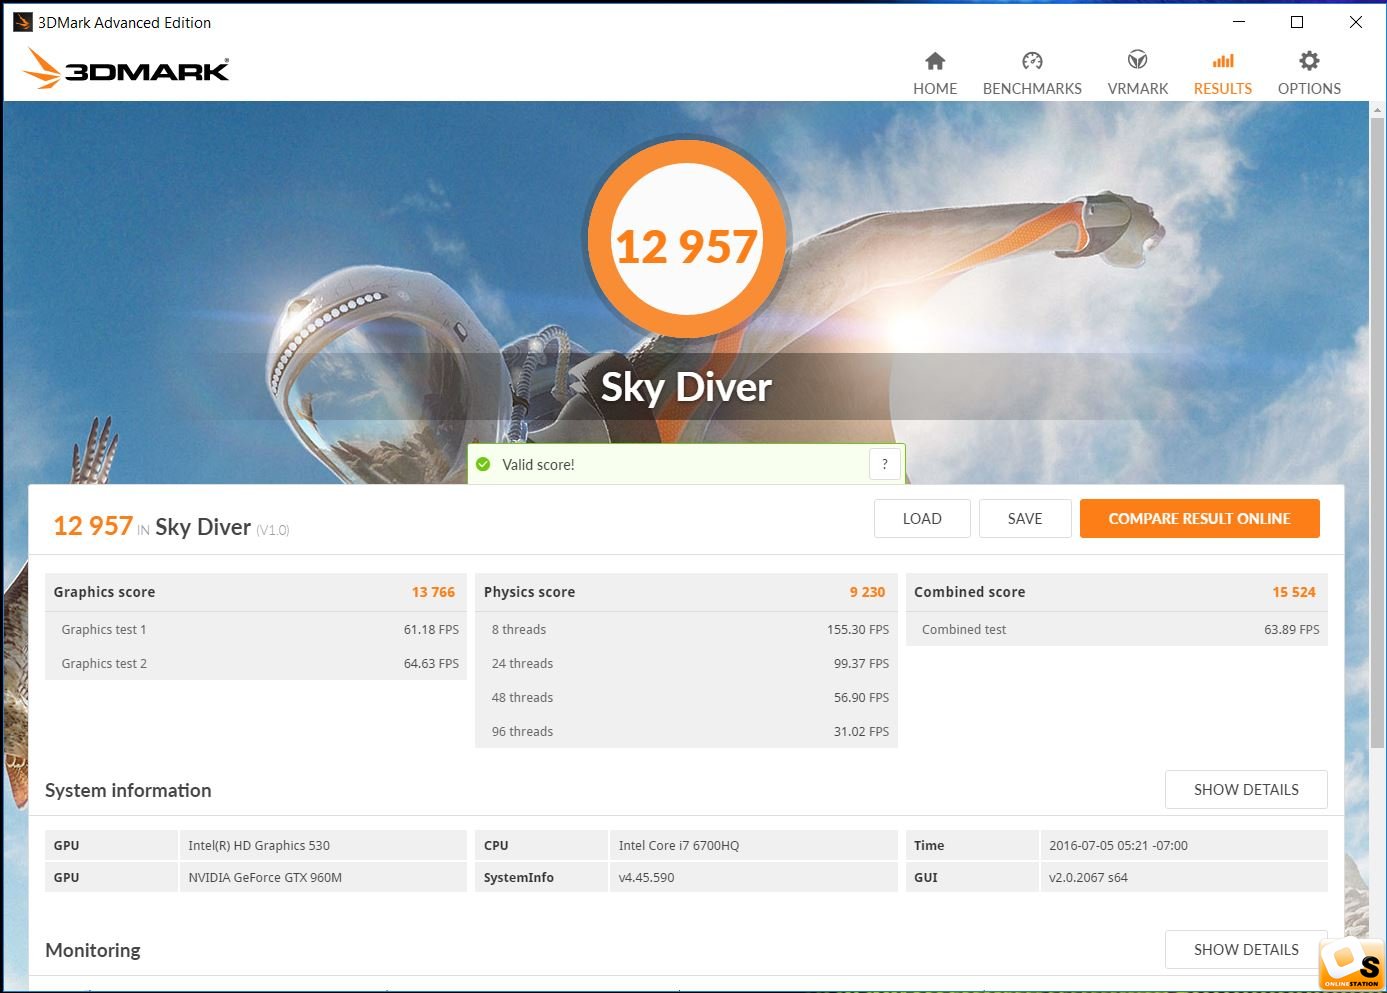This screenshot has width=1387, height=993.
Task: Click the LOAD button
Action: (922, 518)
